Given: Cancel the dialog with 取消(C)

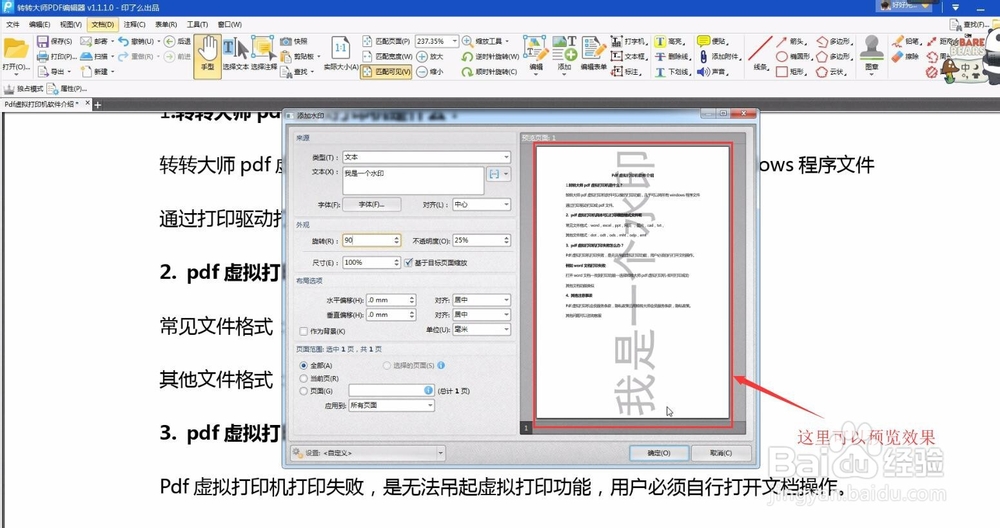Looking at the screenshot, I should pos(721,453).
